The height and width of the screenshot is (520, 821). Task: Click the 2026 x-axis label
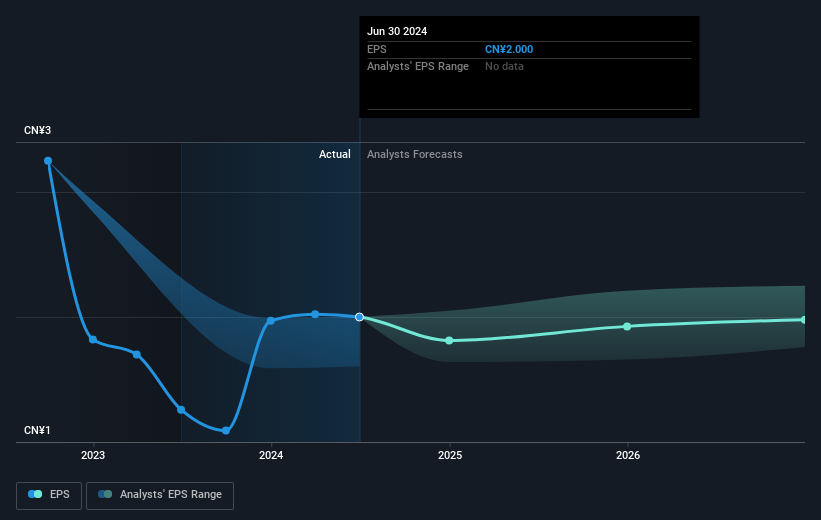tap(628, 455)
